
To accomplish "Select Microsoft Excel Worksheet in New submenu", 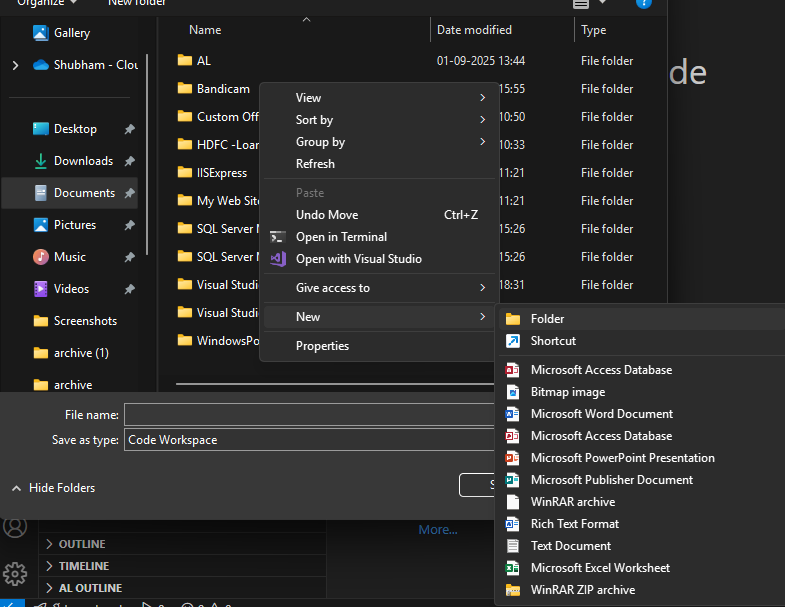I will (601, 568).
